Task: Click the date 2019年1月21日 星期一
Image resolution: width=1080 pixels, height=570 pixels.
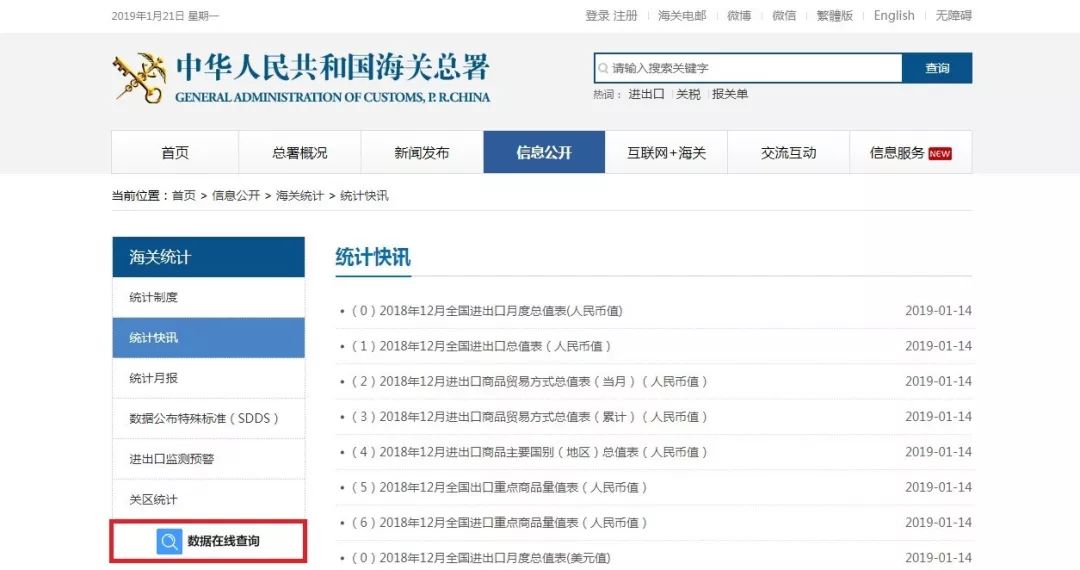Action: (x=165, y=16)
